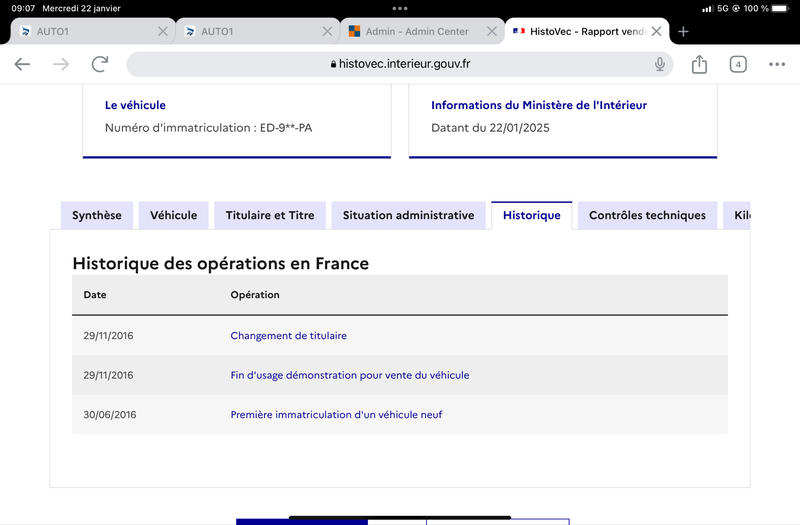The height and width of the screenshot is (525, 800).
Task: Click the 29/11/2016 date beside Fin d'usage démonstration
Action: (108, 376)
